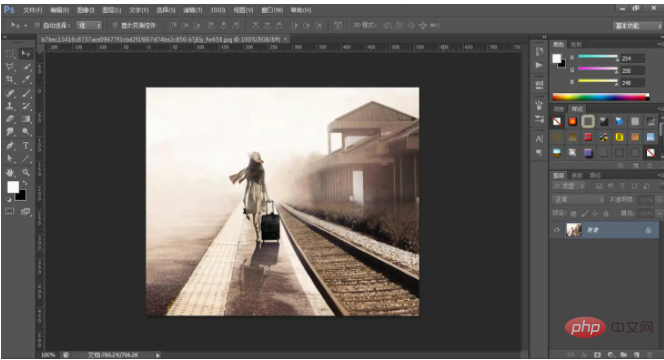Screen dimensions: 664x360
Task: Reset default foreground and background colors
Action: coord(9,199)
